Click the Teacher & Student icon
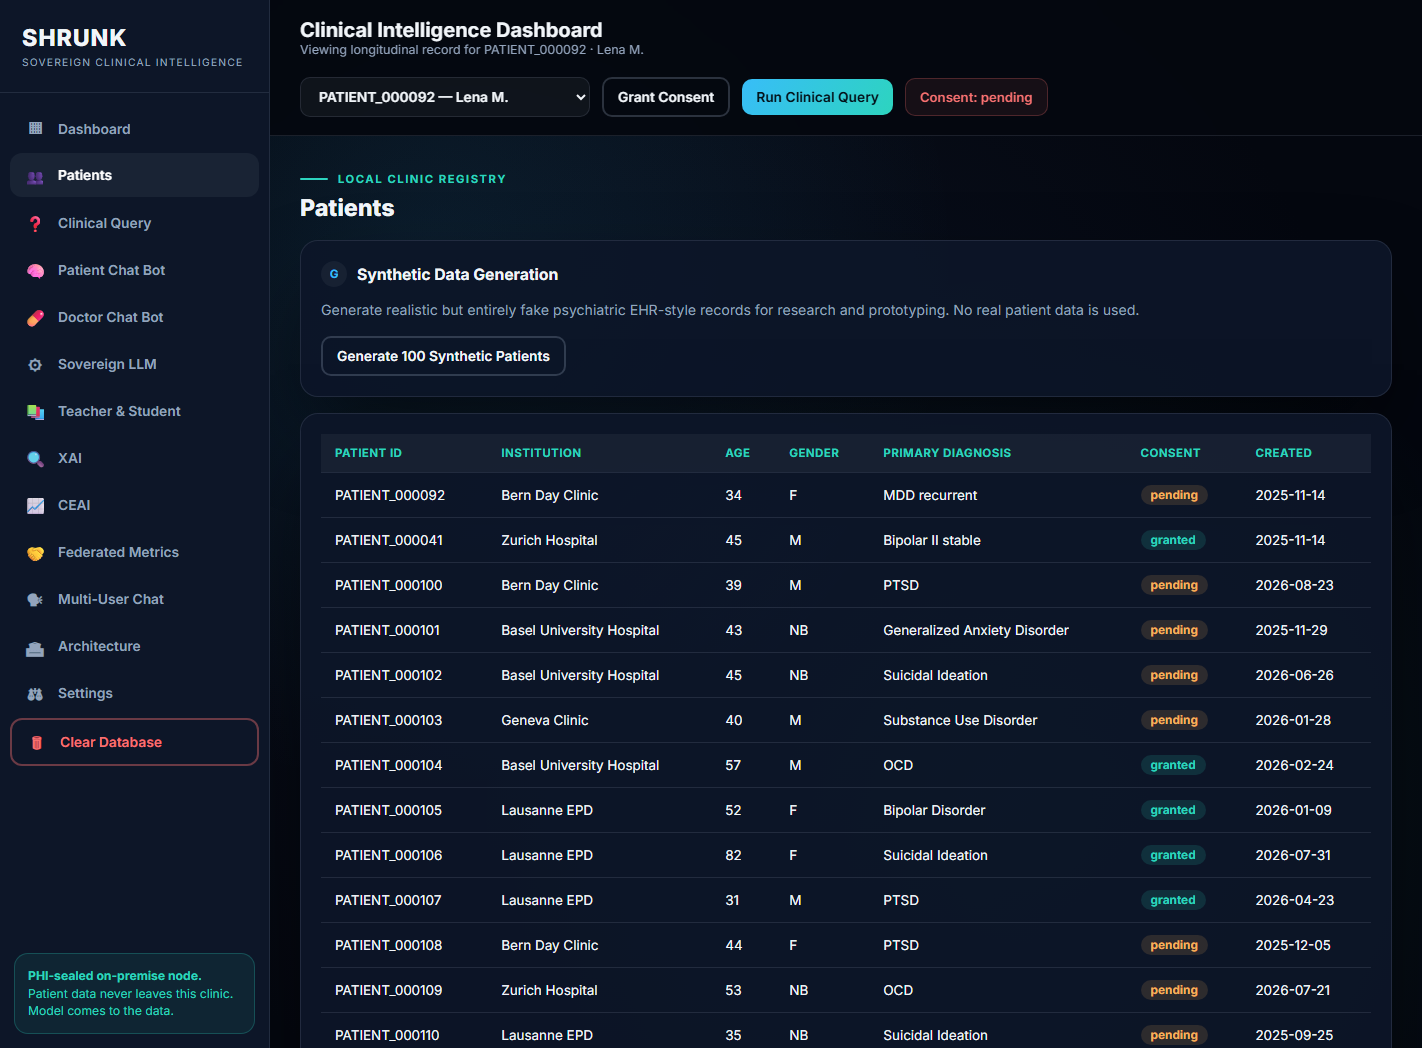The height and width of the screenshot is (1048, 1422). point(36,412)
